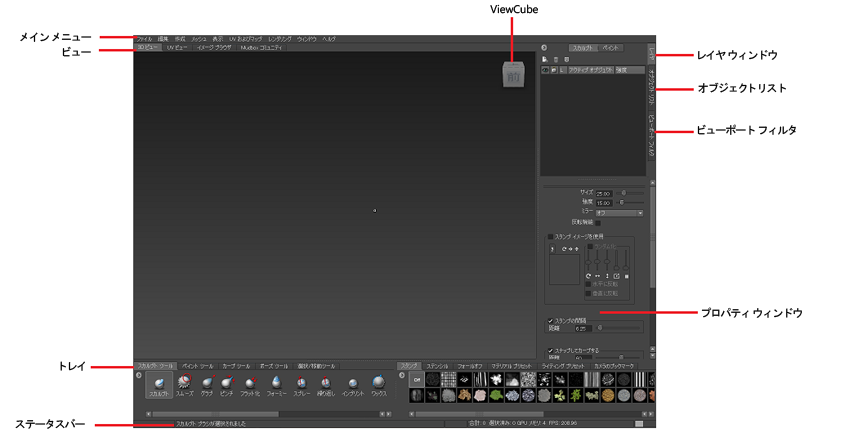The height and width of the screenshot is (433, 849).
Task: Click status bar icon at far right
Action: pyautogui.click(x=639, y=424)
